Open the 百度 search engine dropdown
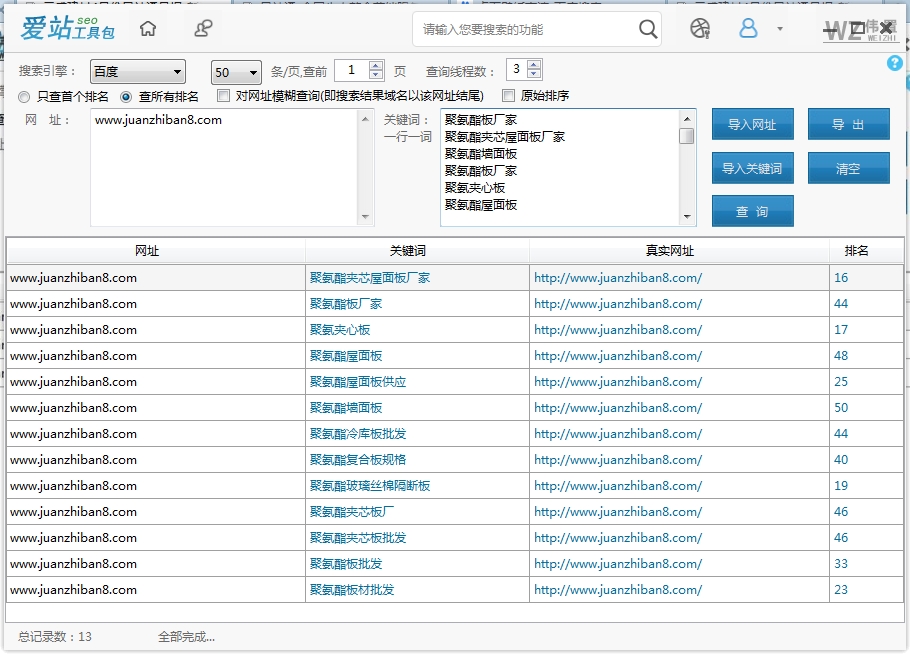The height and width of the screenshot is (654, 910). coord(137,70)
